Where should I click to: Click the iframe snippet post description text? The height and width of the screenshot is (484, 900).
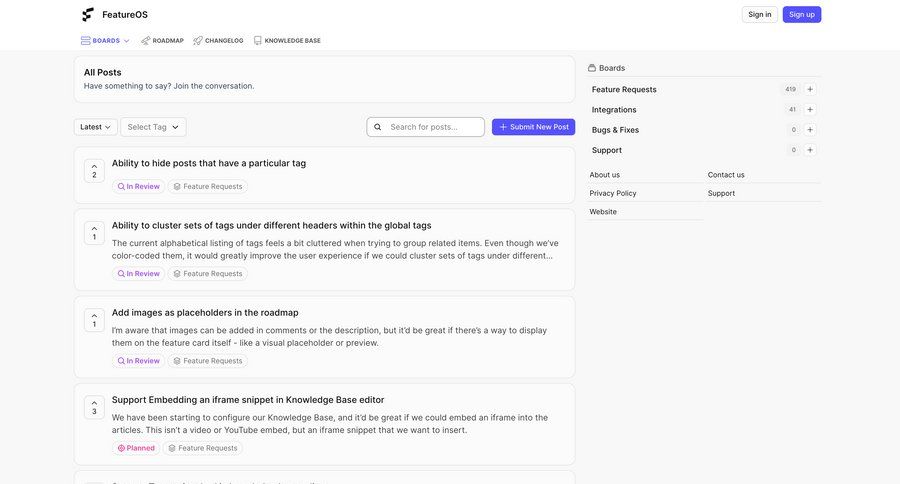(330, 424)
